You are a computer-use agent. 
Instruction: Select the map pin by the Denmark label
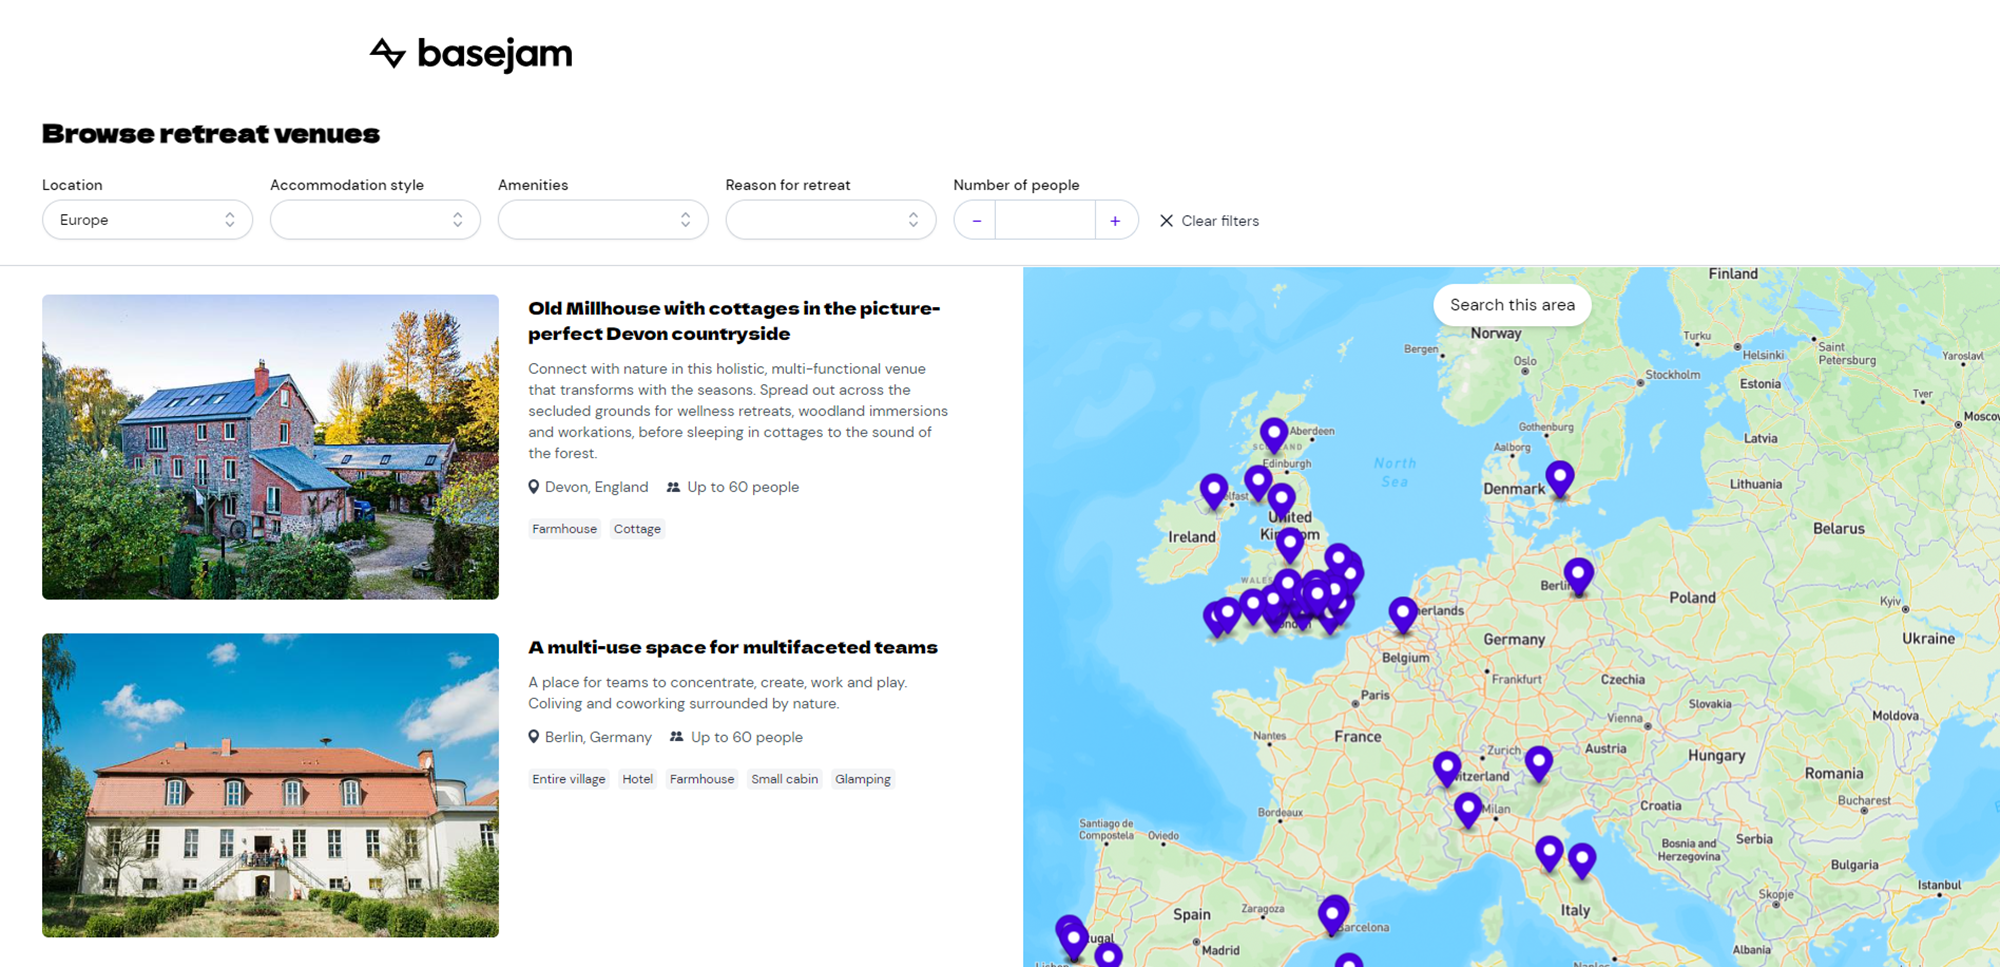[1560, 480]
